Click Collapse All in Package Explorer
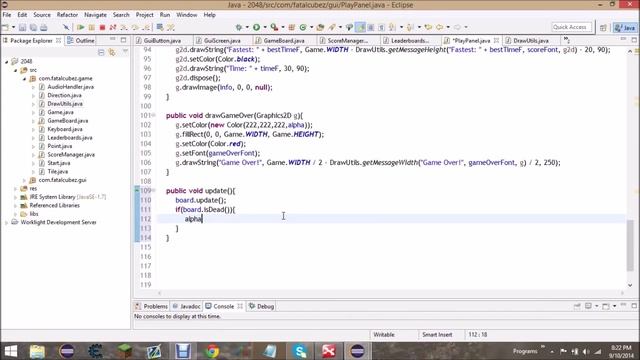This screenshot has width=640, height=360. (101, 52)
